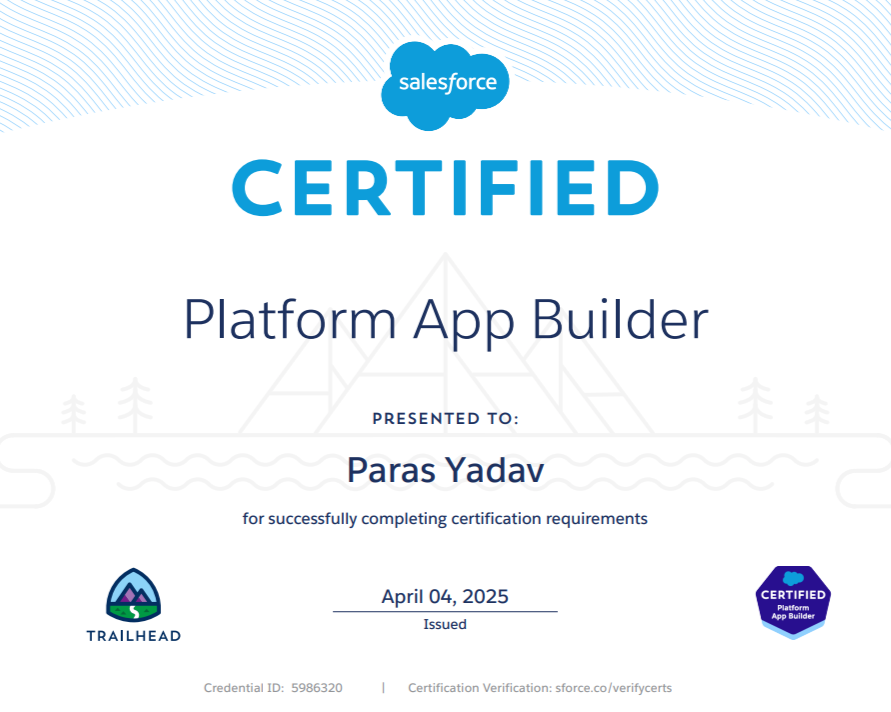
Task: Select the April 04, 2025 date
Action: pyautogui.click(x=445, y=597)
